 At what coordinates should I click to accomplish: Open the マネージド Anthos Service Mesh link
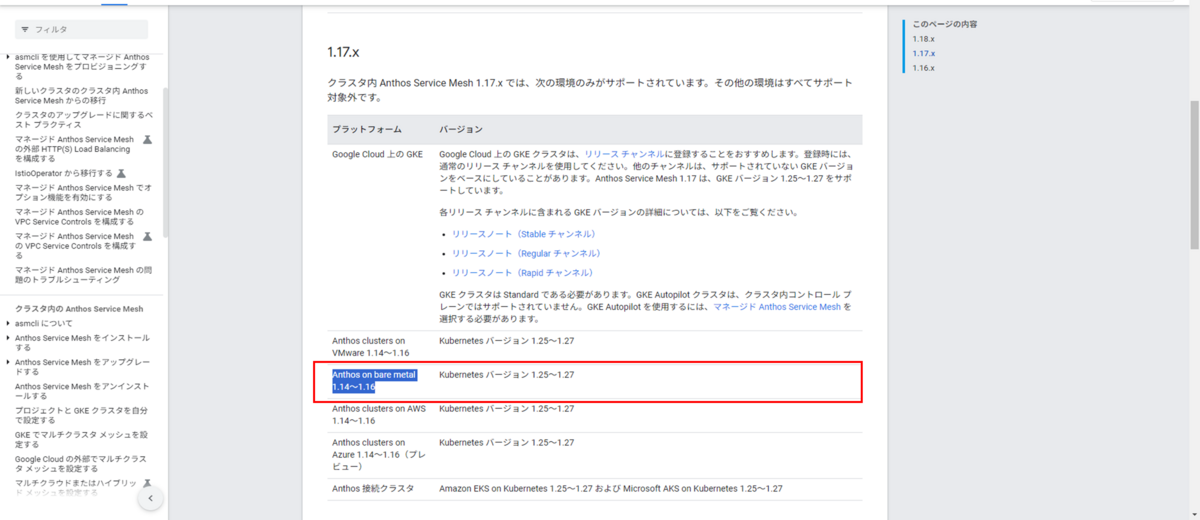(x=776, y=308)
